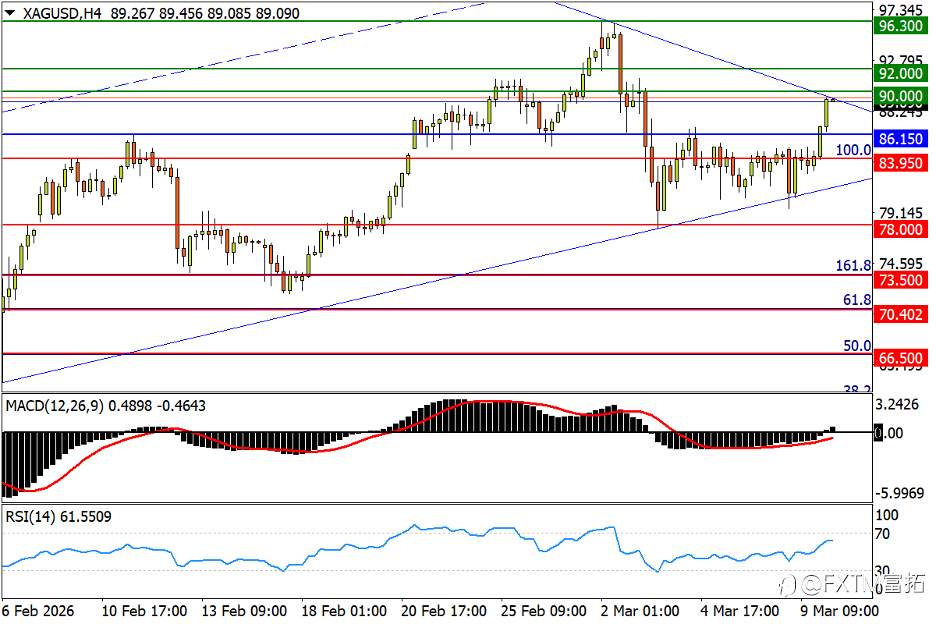The image size is (936, 624).
Task: Click the 66.500 red price label
Action: 901,358
